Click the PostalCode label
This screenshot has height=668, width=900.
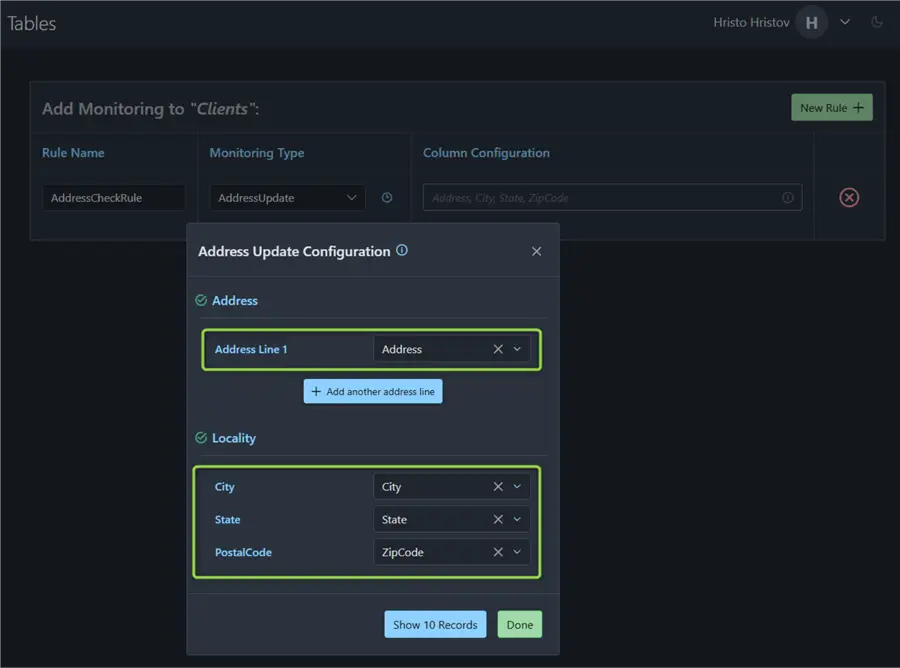click(x=243, y=552)
